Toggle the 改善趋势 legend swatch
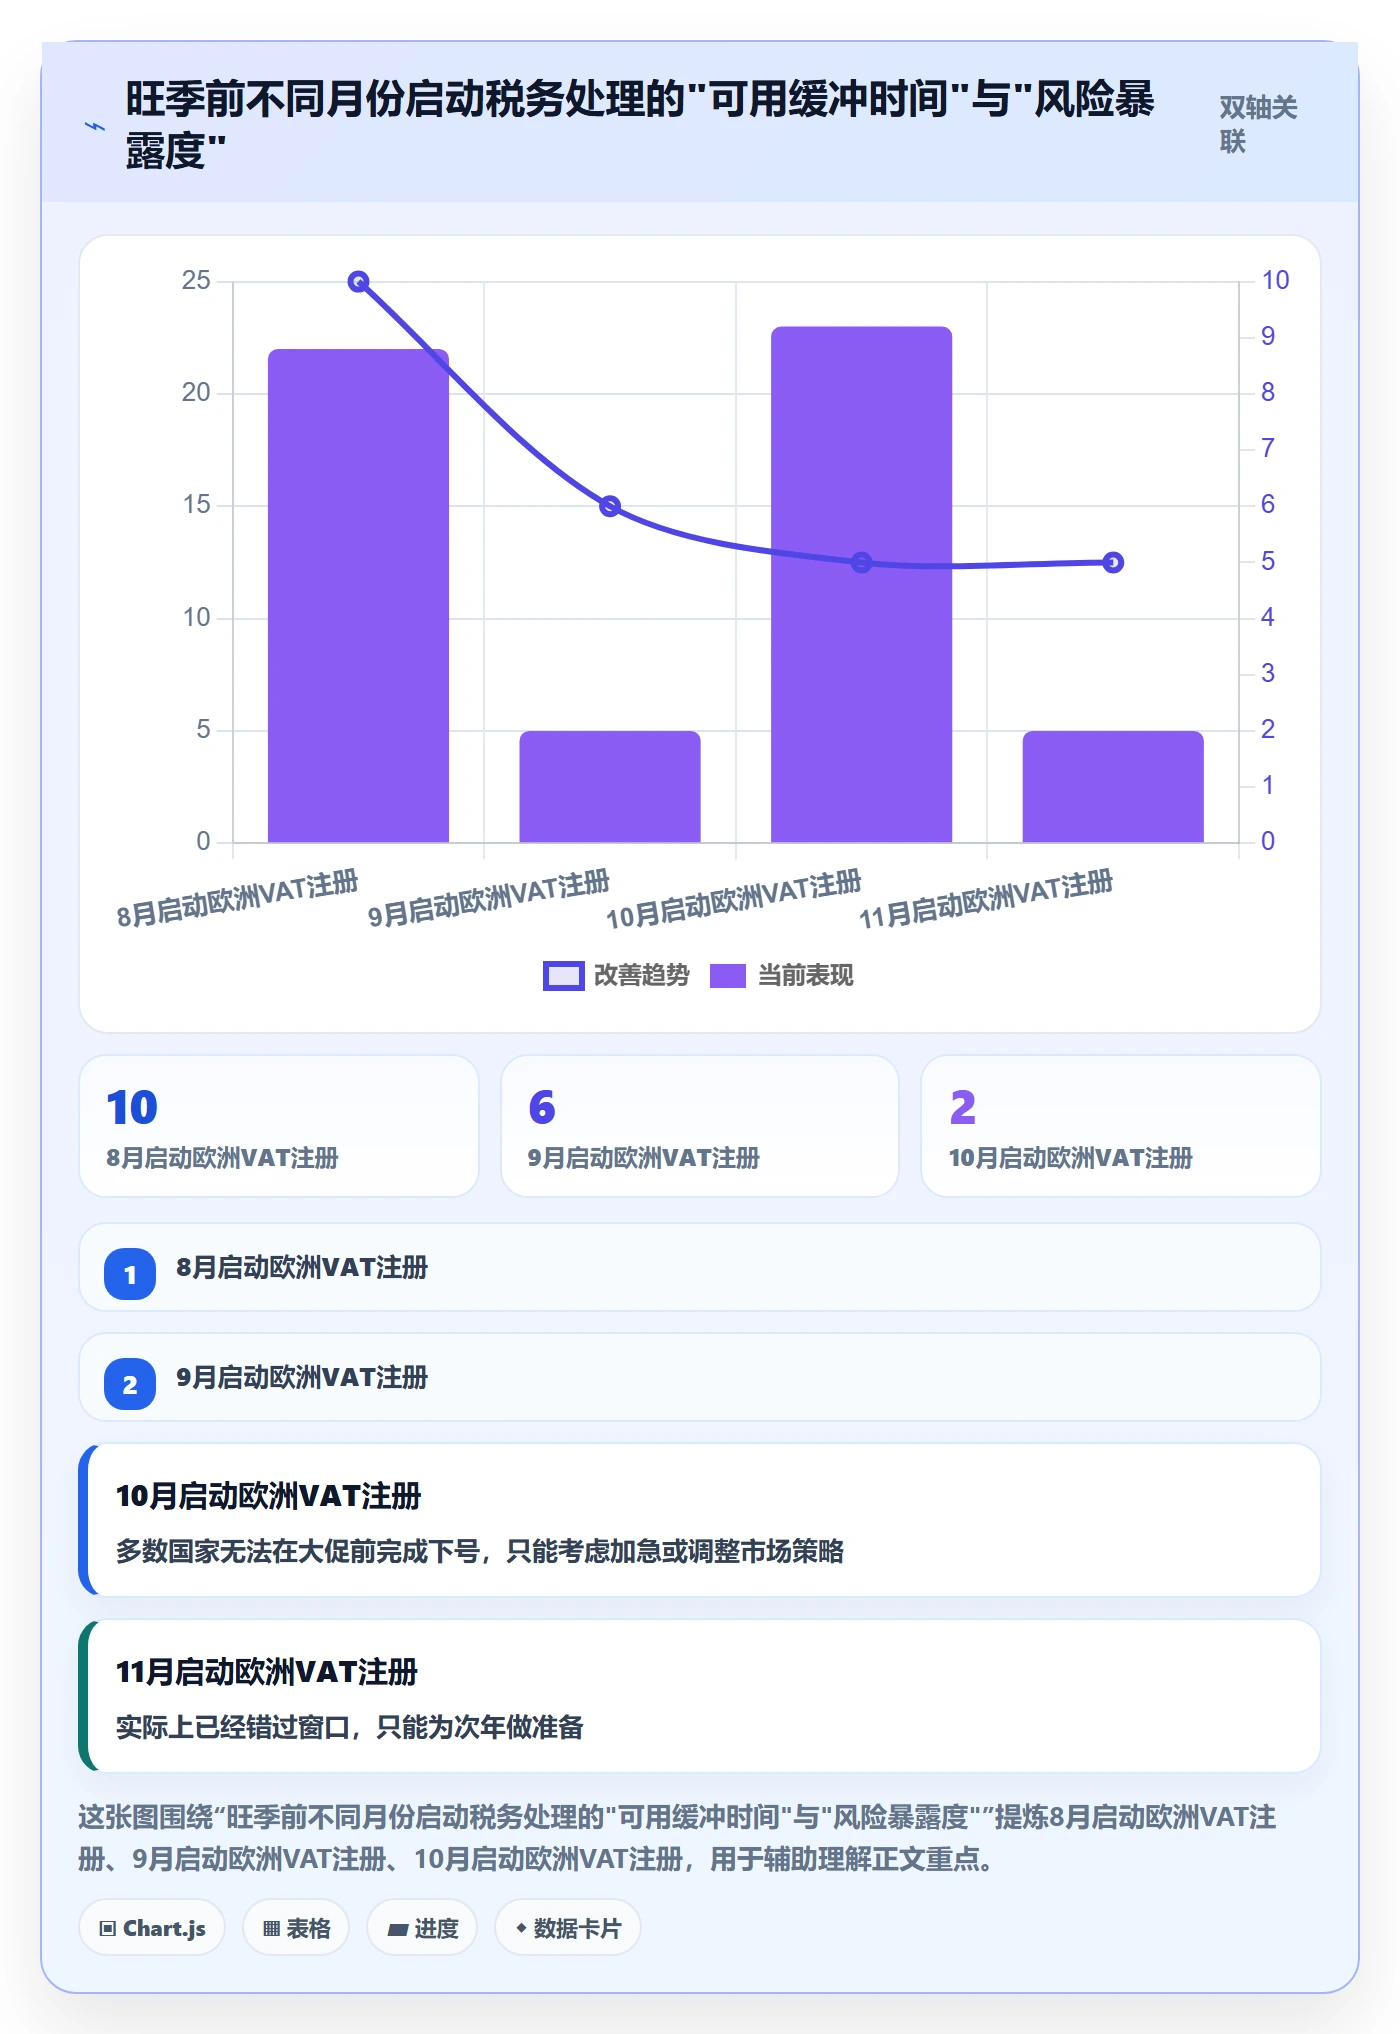 point(563,975)
